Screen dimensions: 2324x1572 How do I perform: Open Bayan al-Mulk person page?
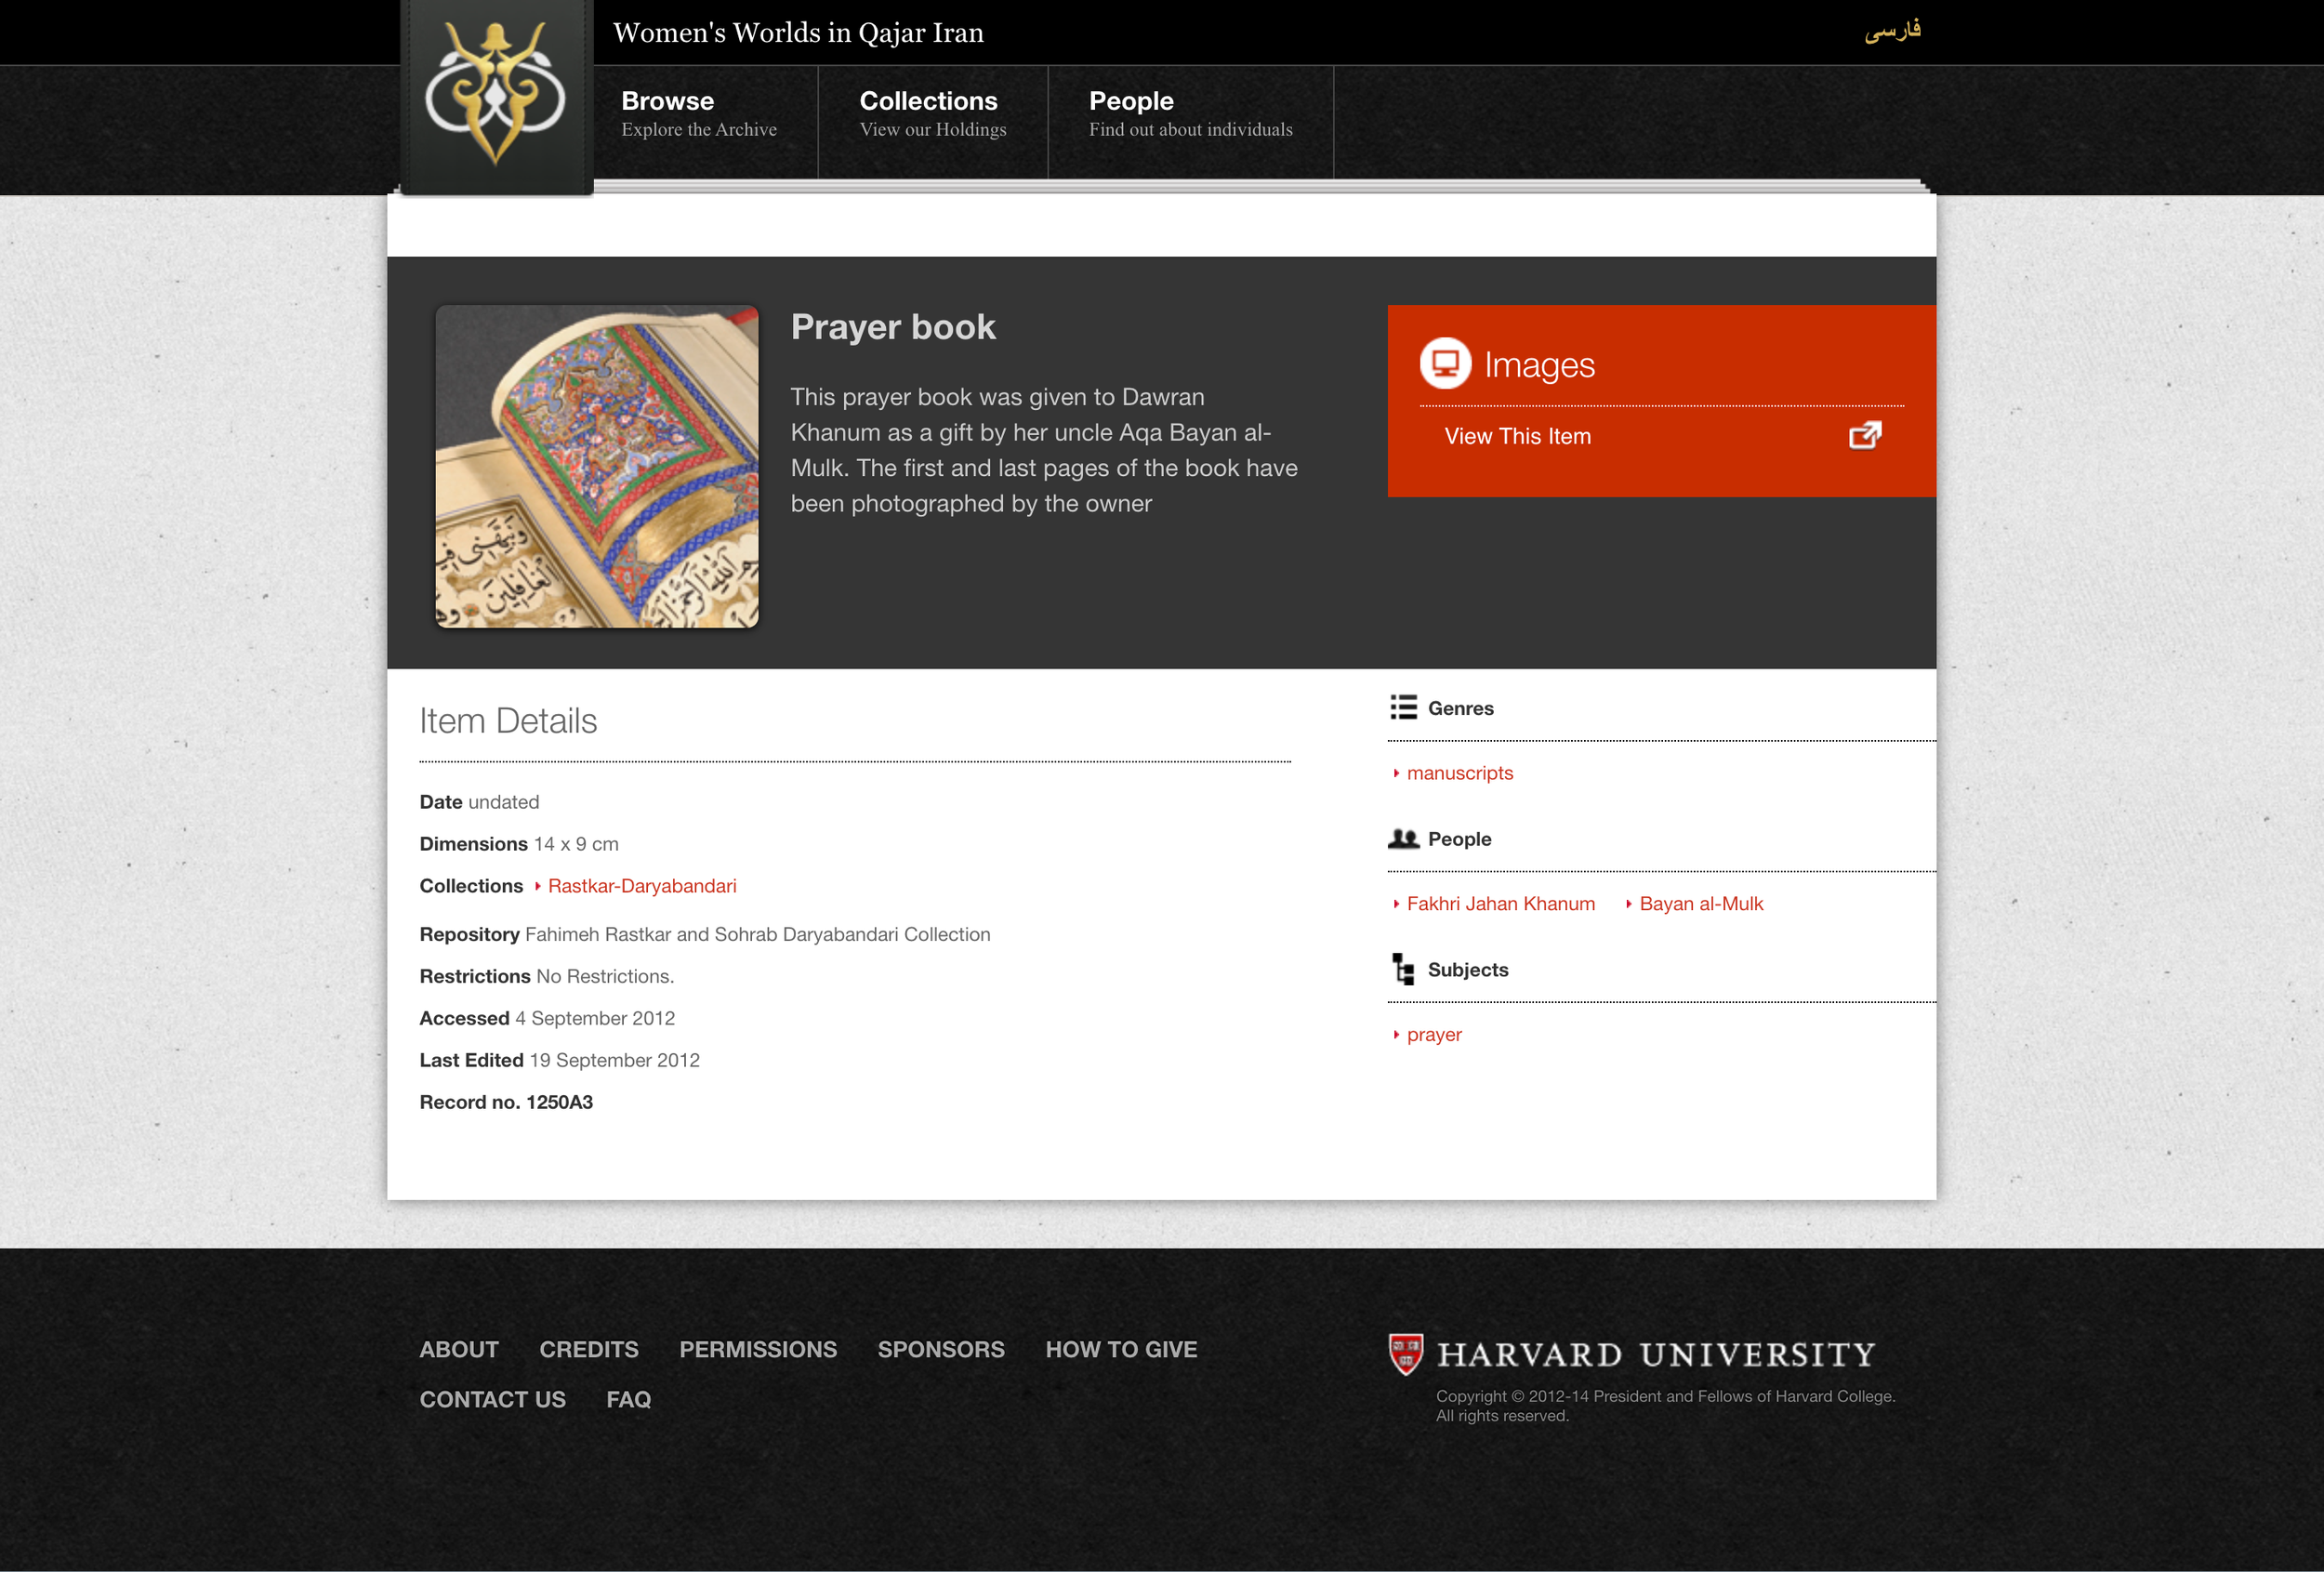pyautogui.click(x=1700, y=904)
